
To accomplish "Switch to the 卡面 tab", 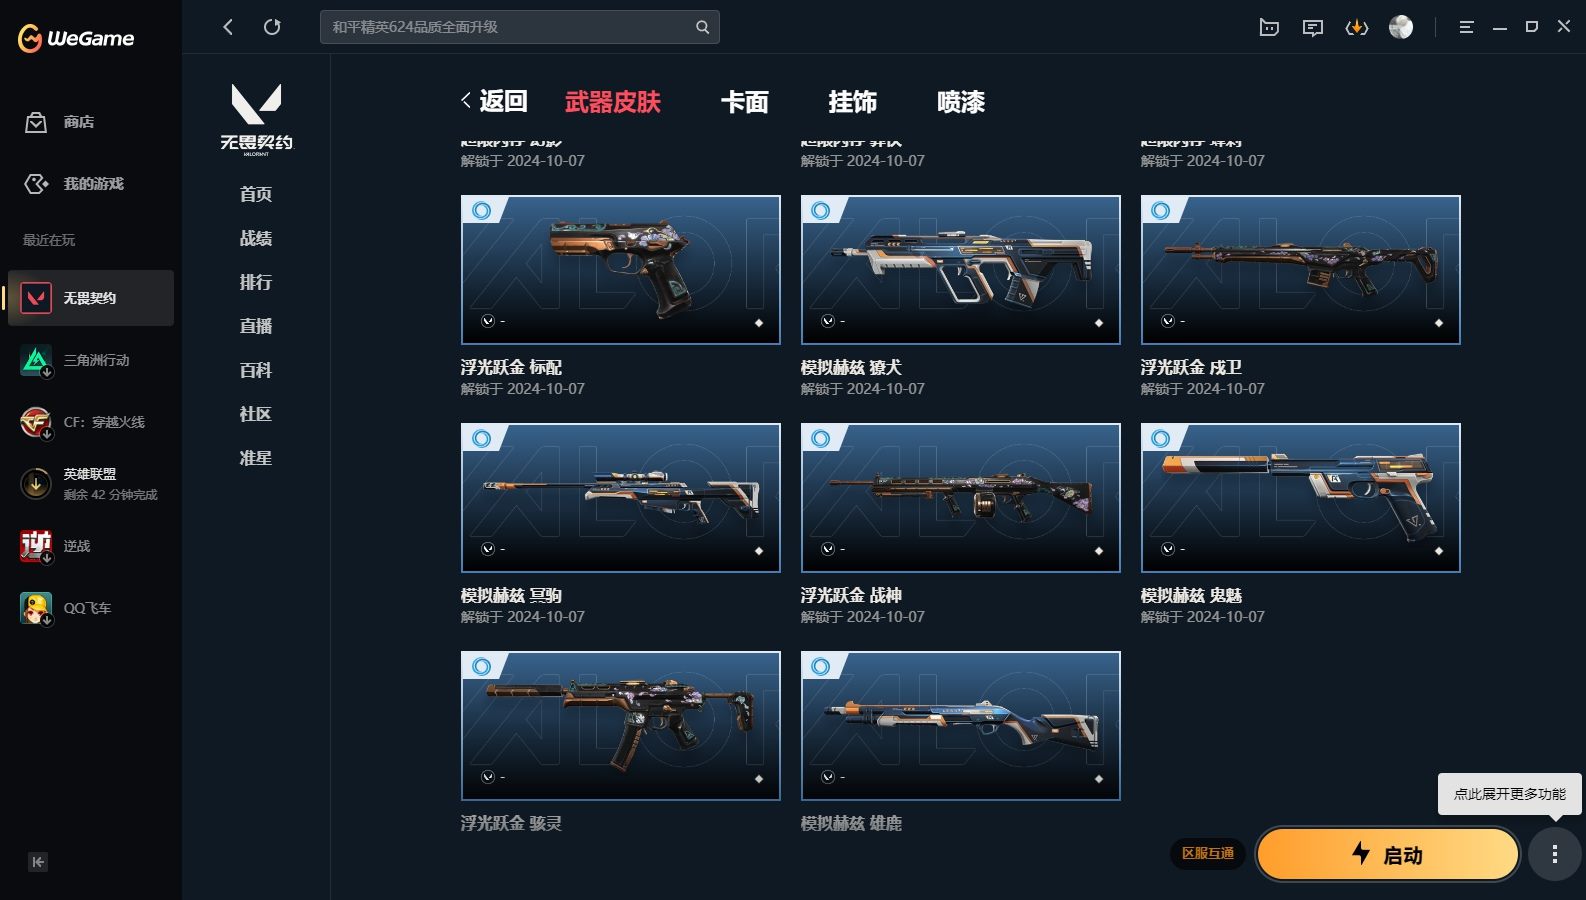I will [745, 102].
